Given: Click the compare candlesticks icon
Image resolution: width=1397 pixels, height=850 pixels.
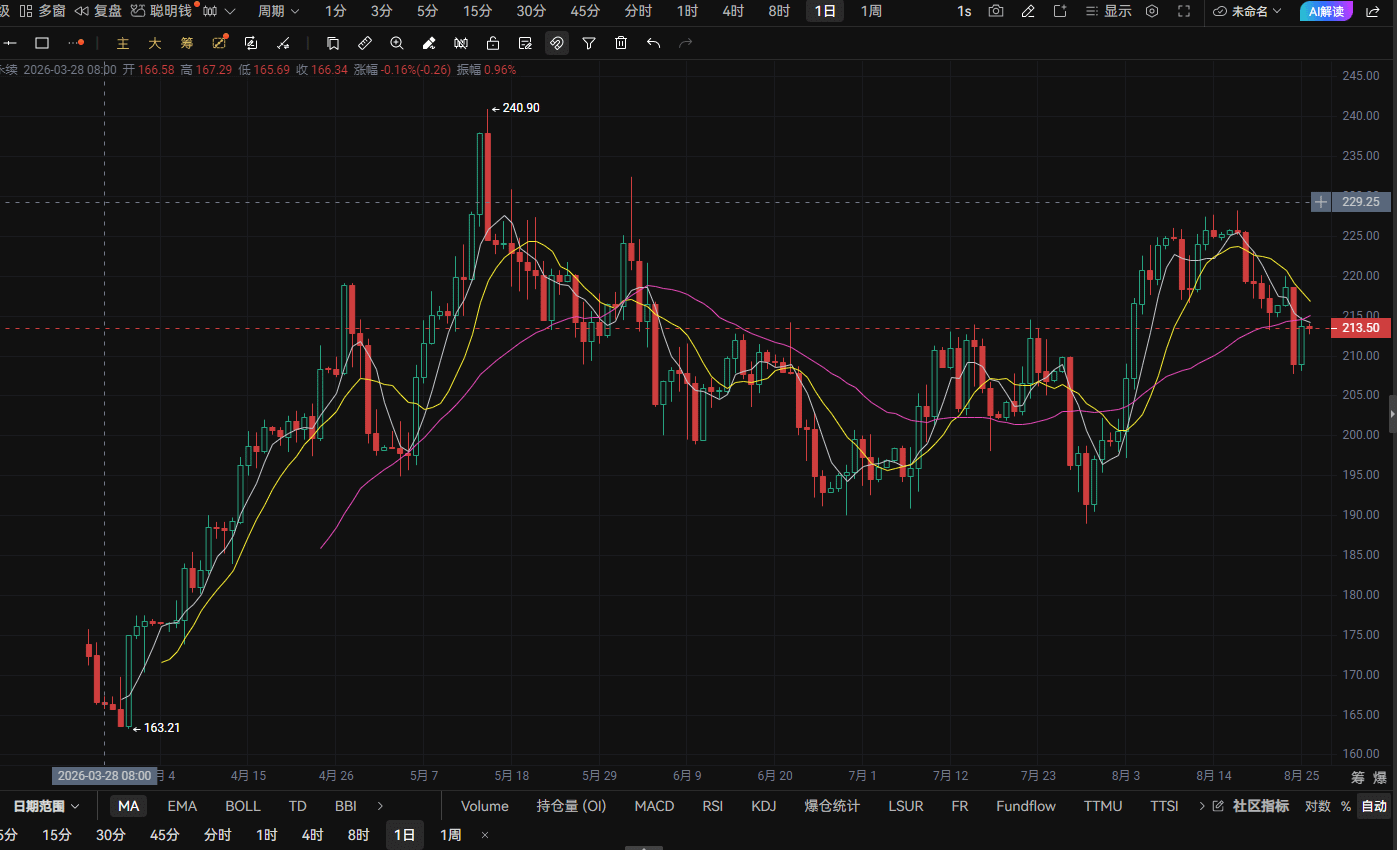Looking at the screenshot, I should coord(461,43).
